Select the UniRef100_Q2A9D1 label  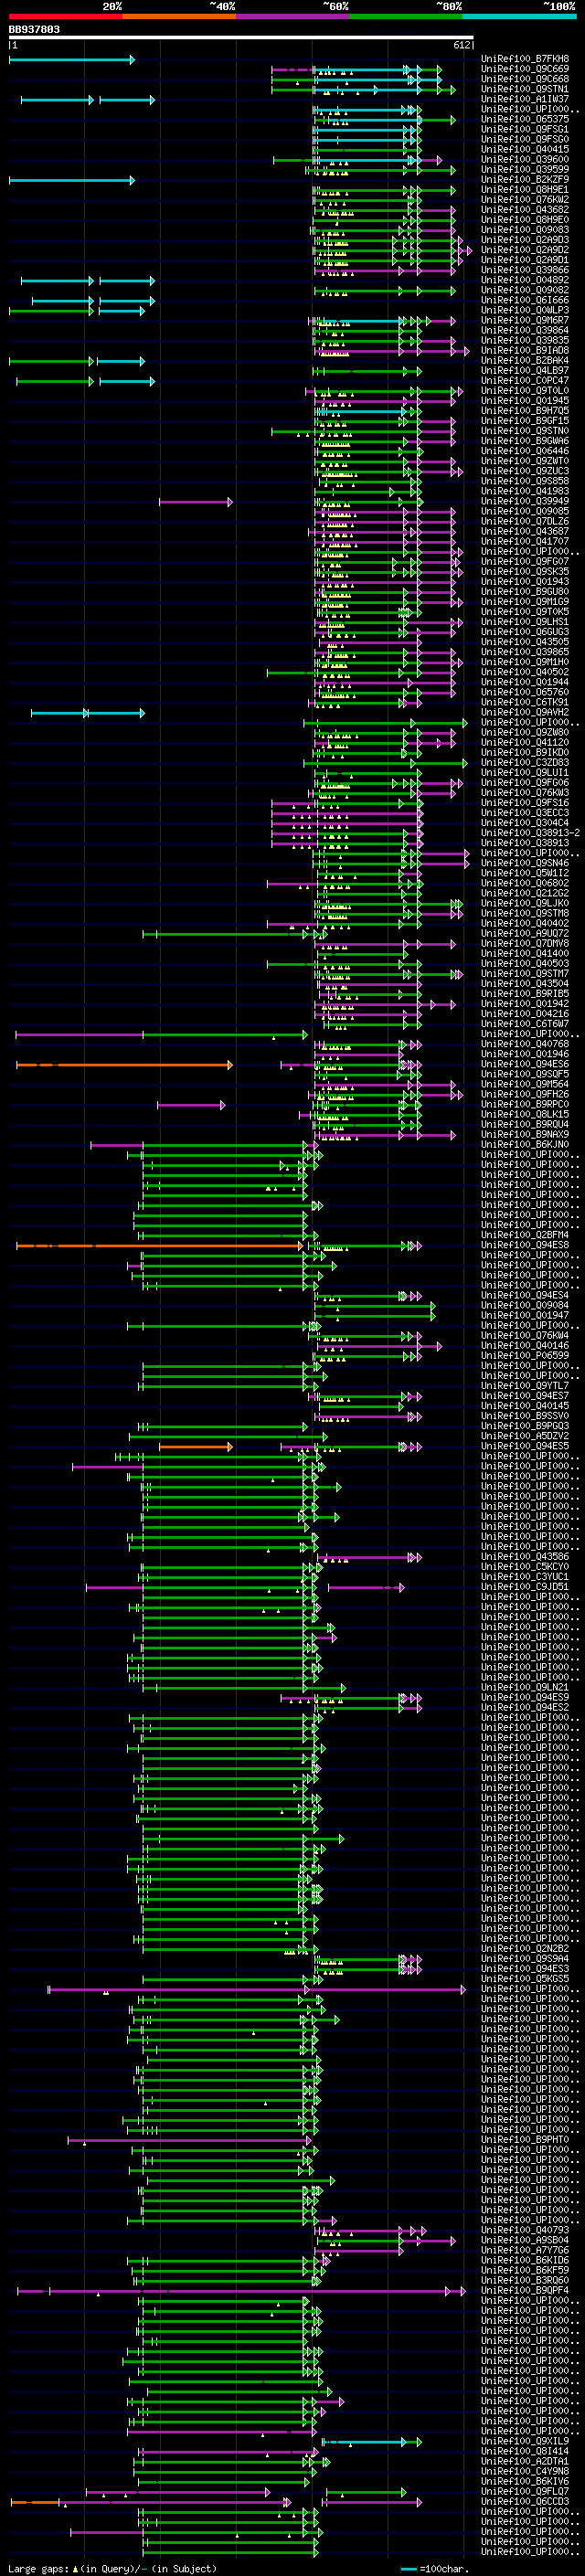pos(525,260)
